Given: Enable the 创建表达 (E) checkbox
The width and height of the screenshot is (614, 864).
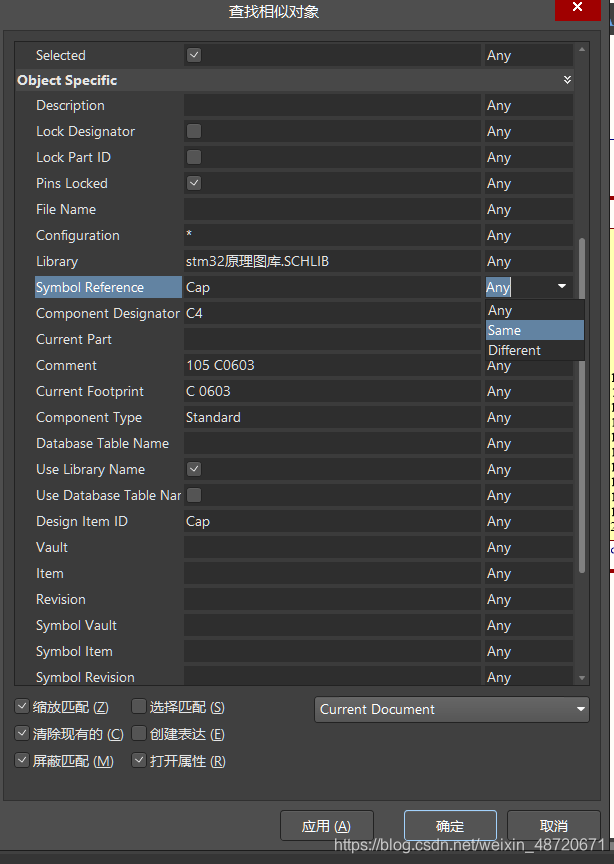Looking at the screenshot, I should (139, 734).
